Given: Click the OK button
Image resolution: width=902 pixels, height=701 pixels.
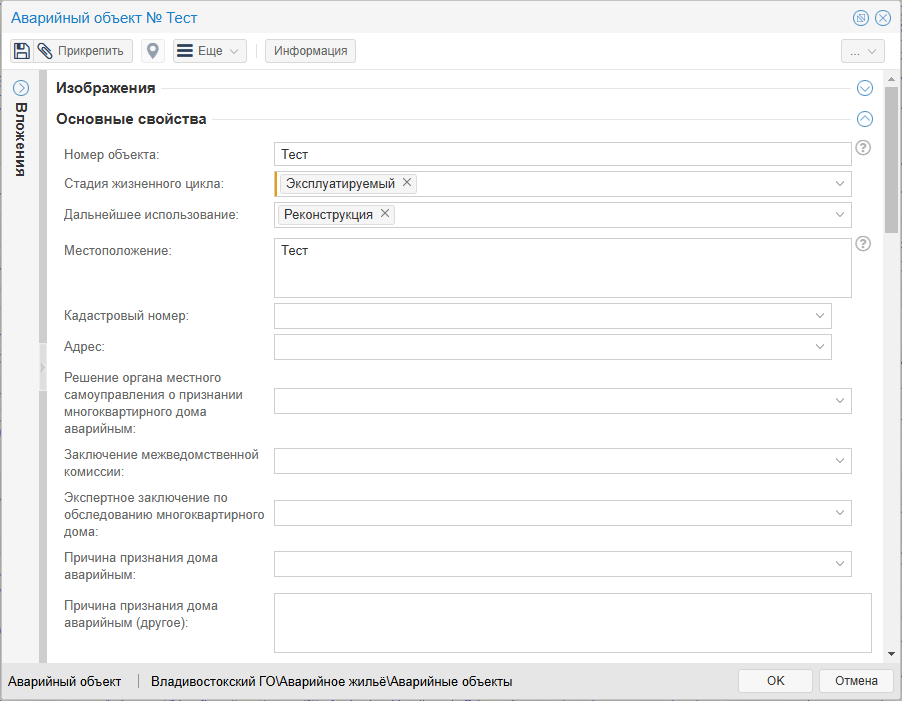Looking at the screenshot, I should click(775, 681).
